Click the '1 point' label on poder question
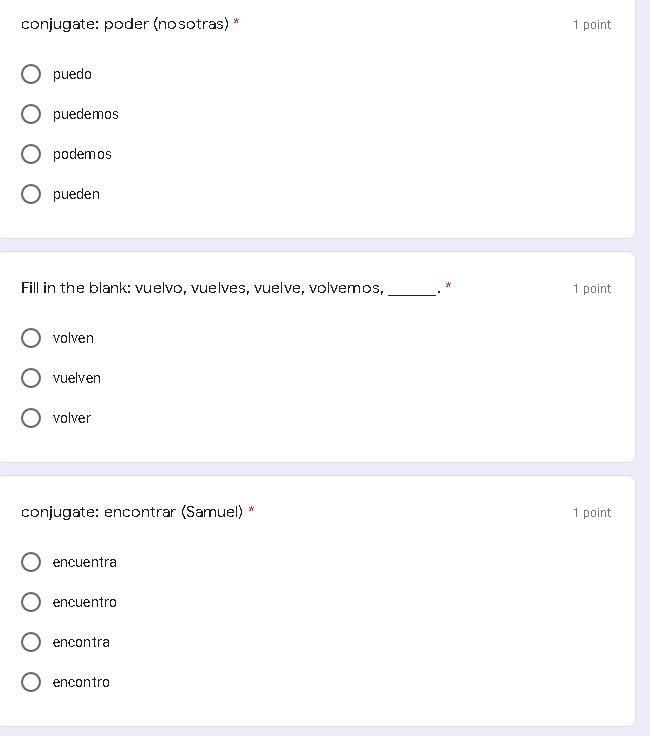Viewport: 650px width, 736px height. click(592, 25)
